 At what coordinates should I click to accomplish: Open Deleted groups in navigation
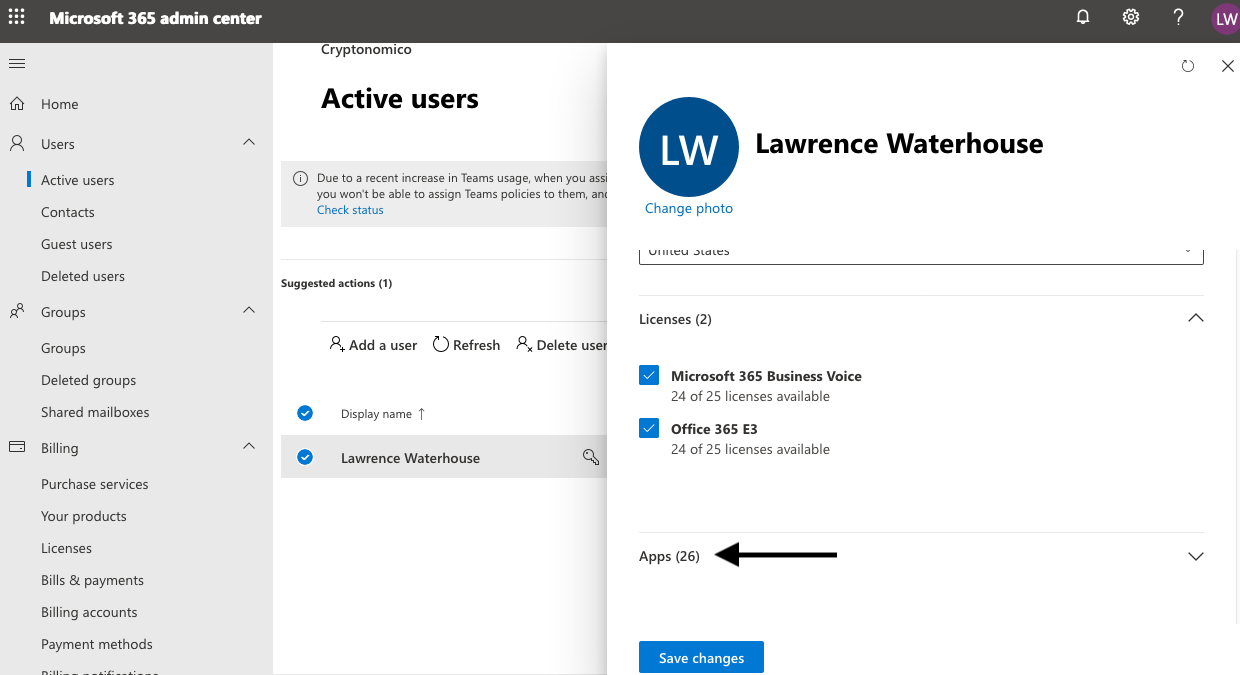coord(88,380)
